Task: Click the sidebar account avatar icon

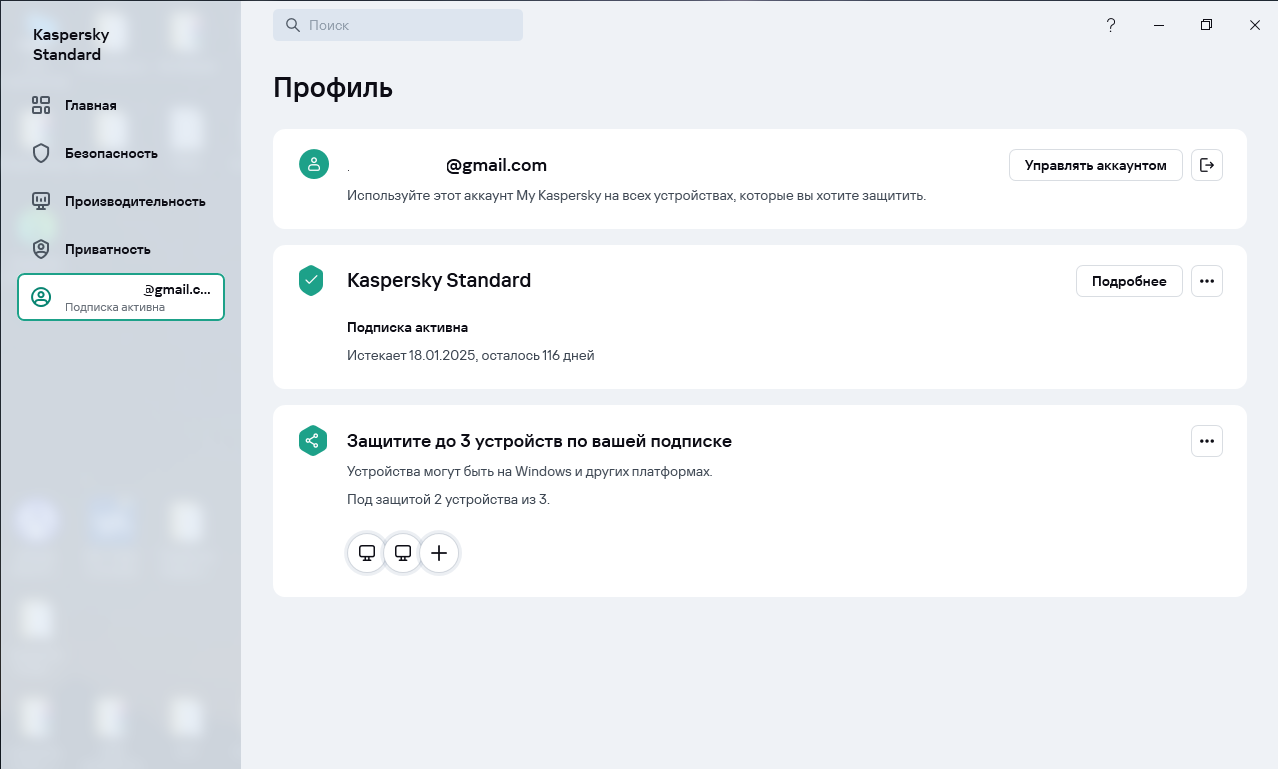Action: tap(41, 297)
